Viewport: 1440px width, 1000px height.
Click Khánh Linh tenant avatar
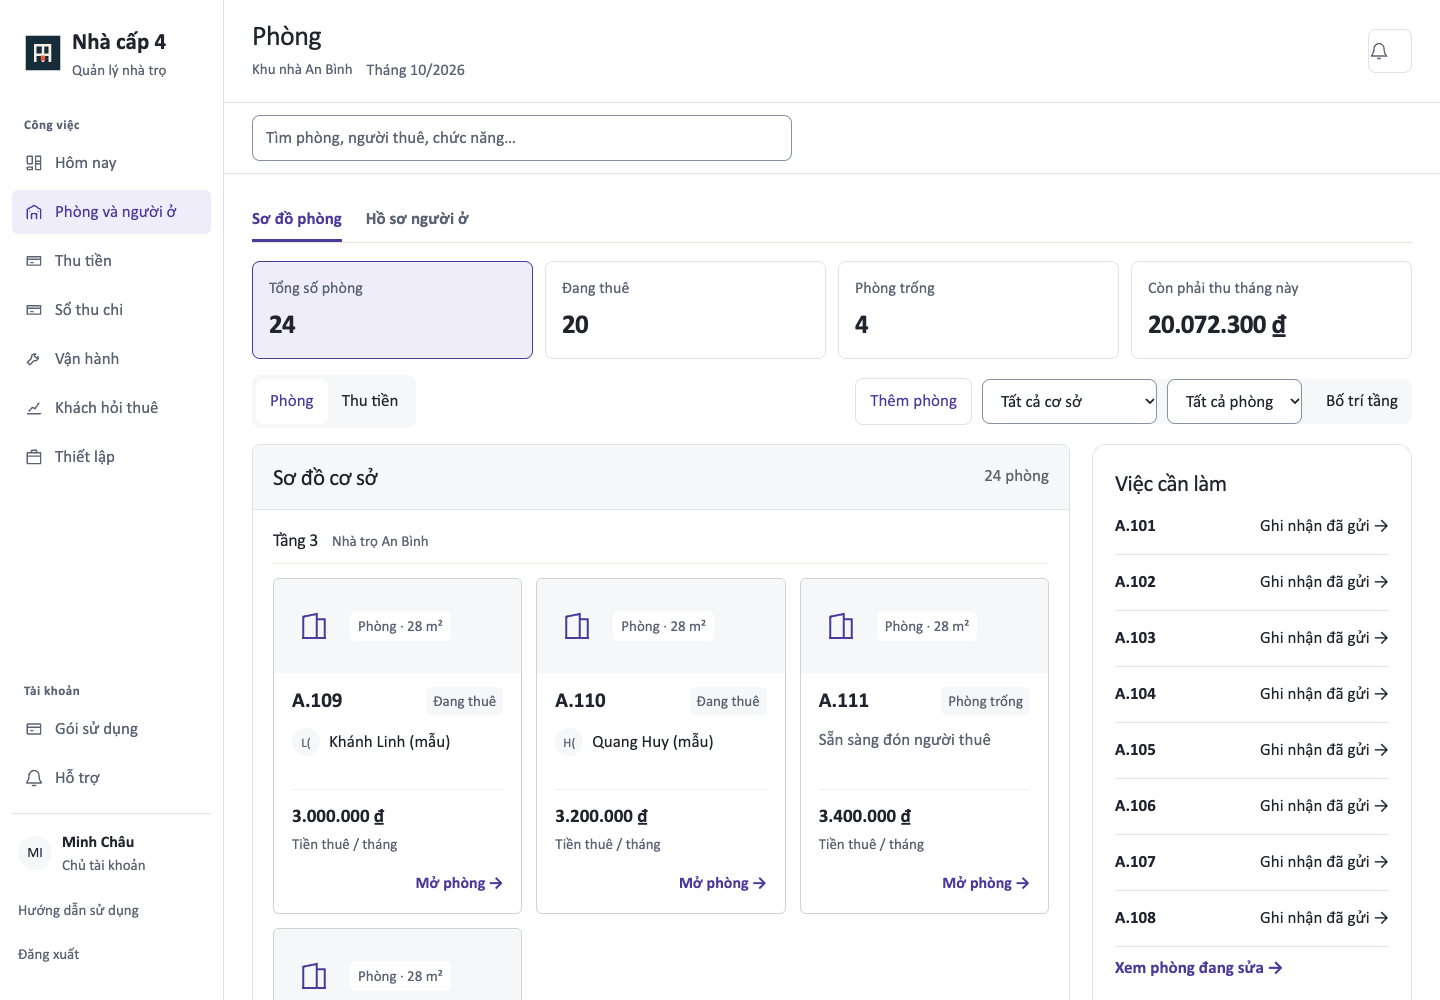(x=306, y=742)
